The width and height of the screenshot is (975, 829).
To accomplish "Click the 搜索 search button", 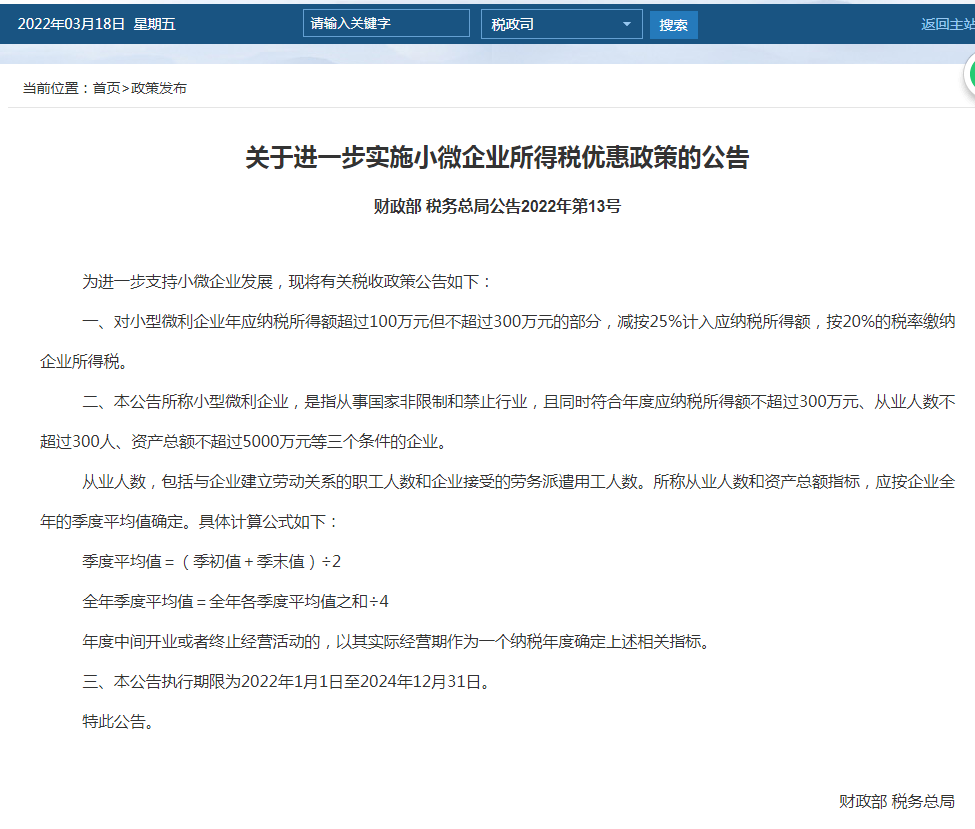I will [x=673, y=25].
